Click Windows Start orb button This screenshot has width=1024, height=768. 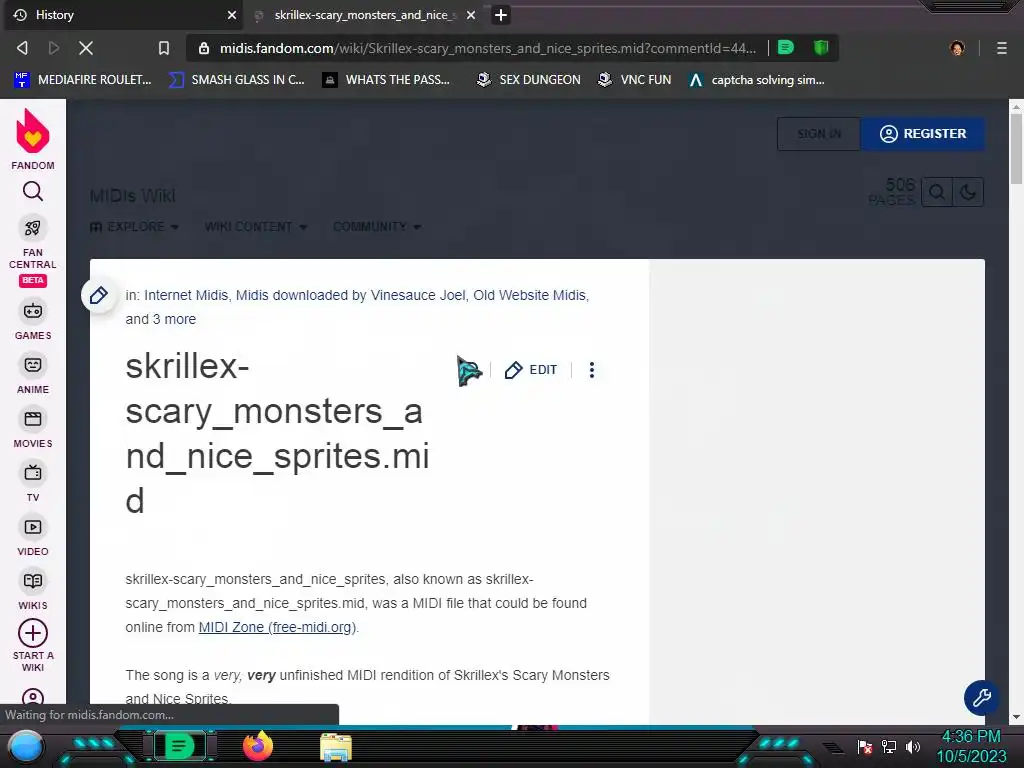[26, 746]
